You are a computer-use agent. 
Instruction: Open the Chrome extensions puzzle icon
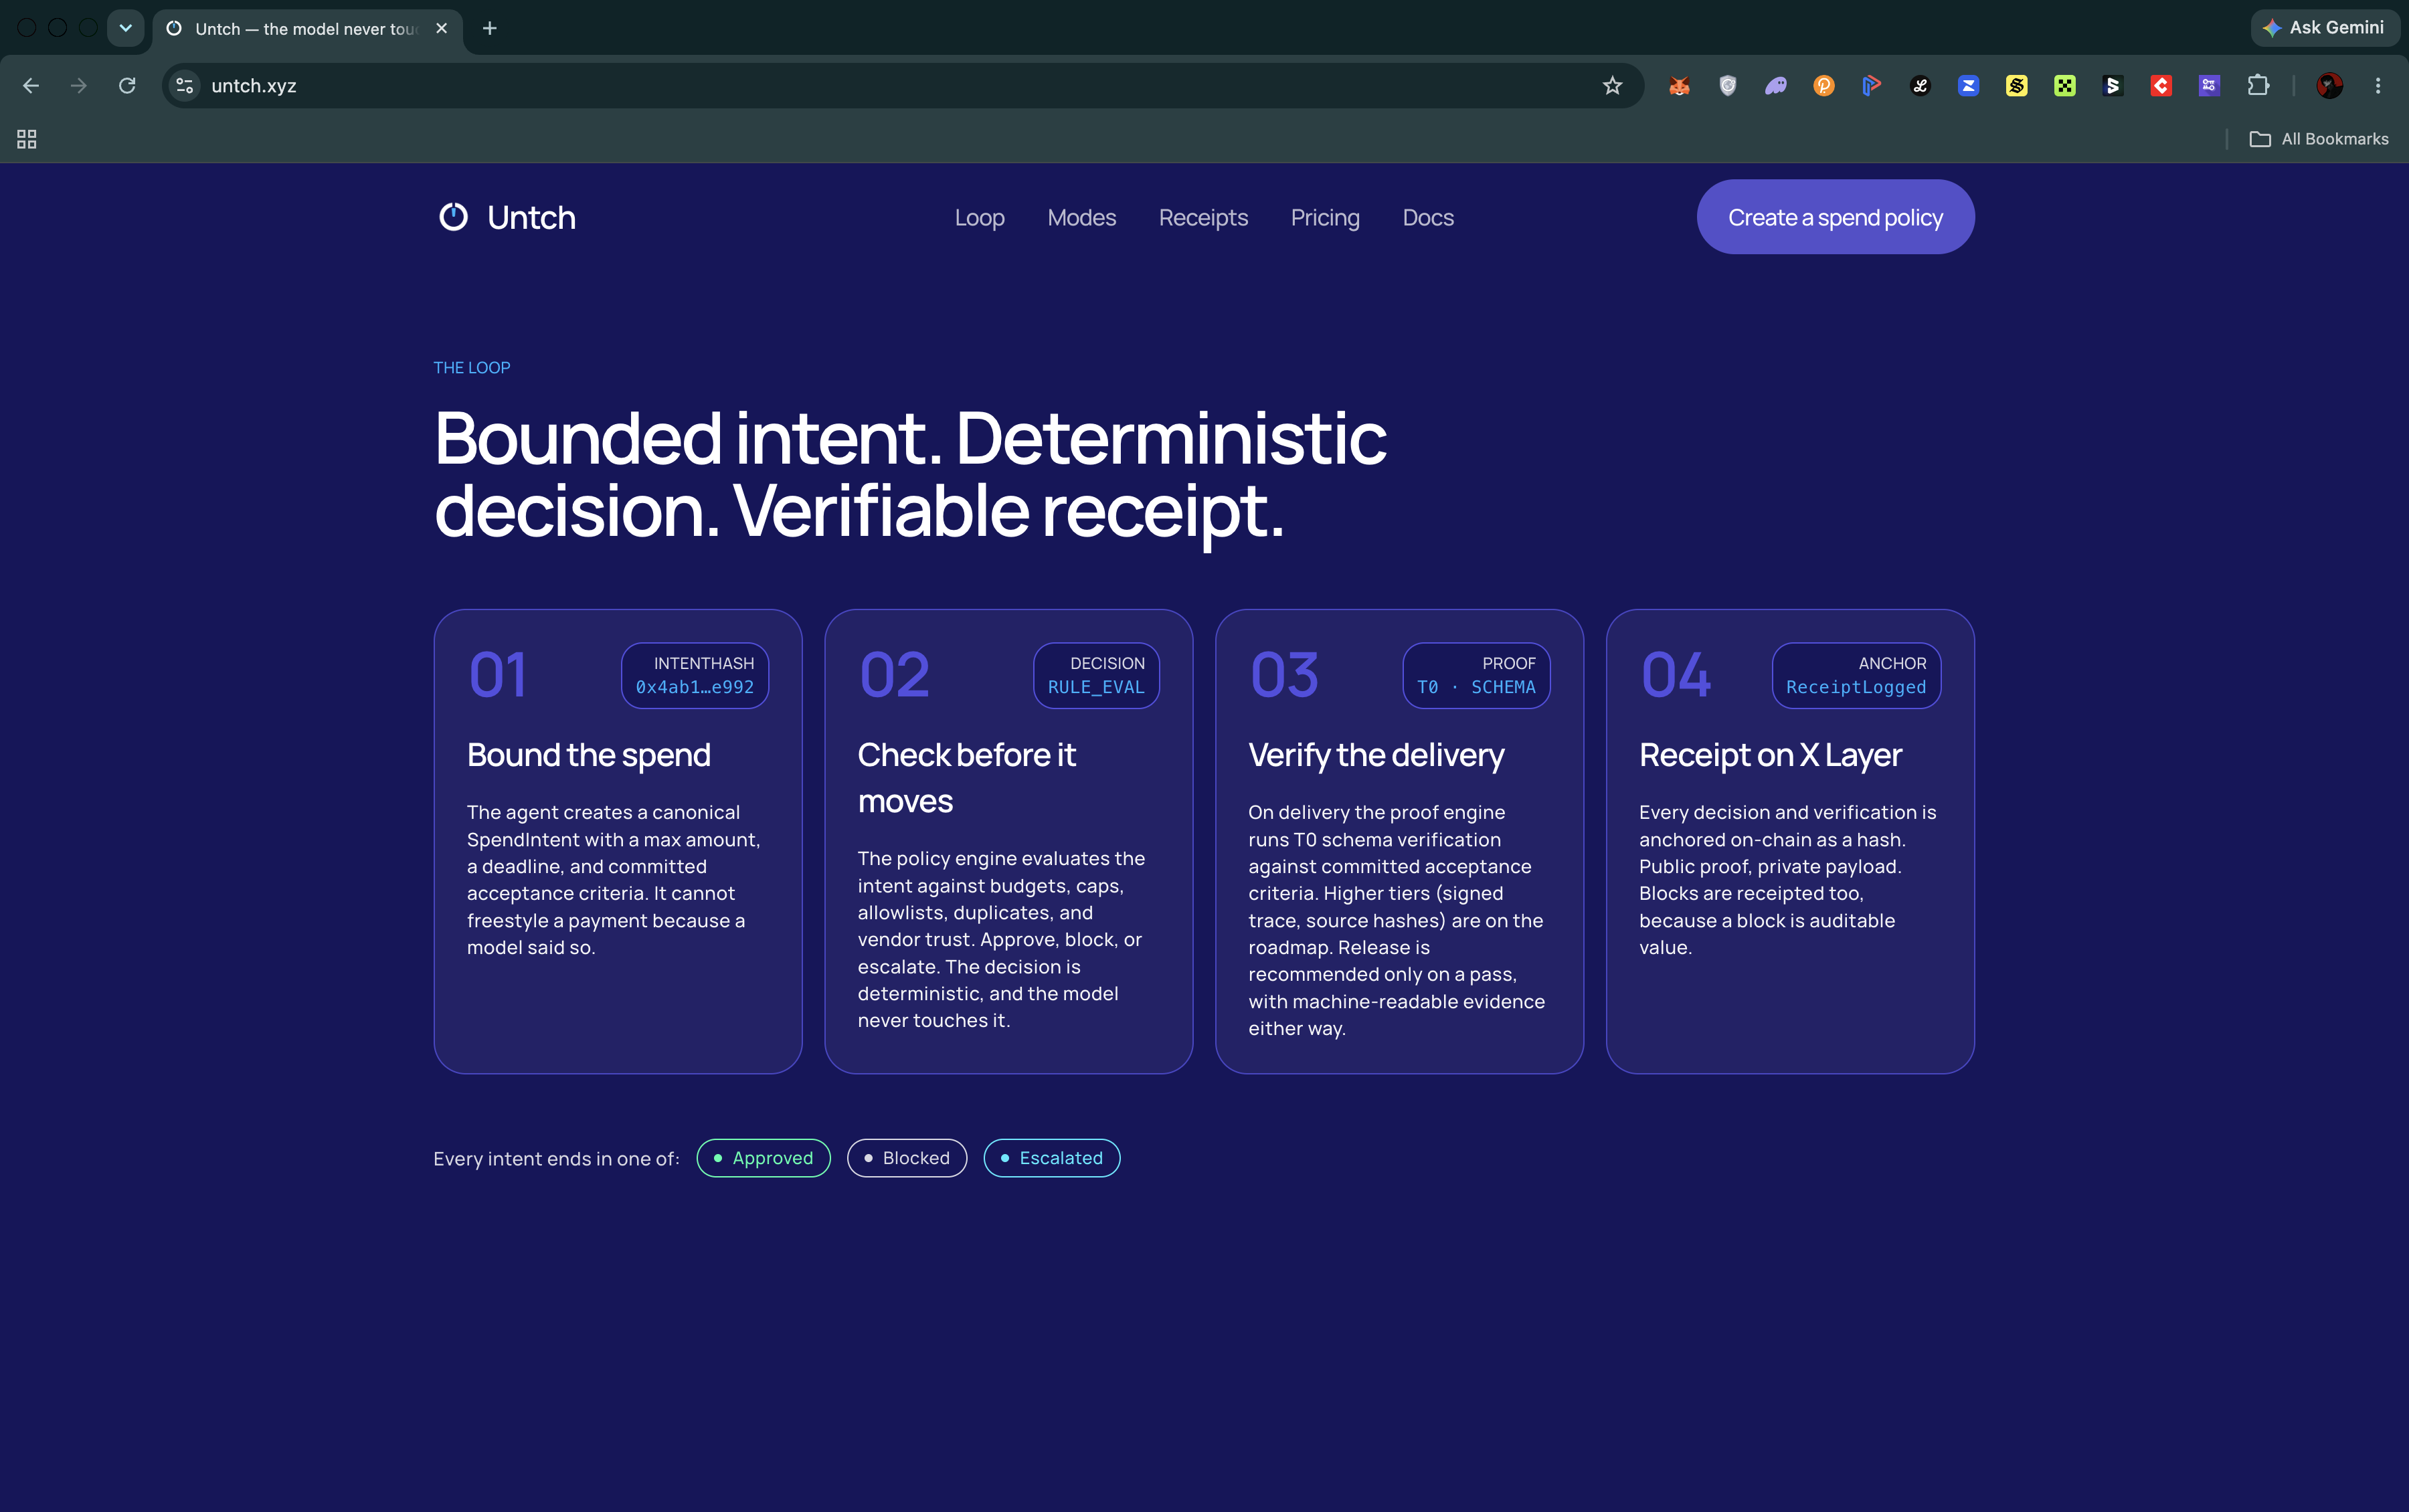2258,86
